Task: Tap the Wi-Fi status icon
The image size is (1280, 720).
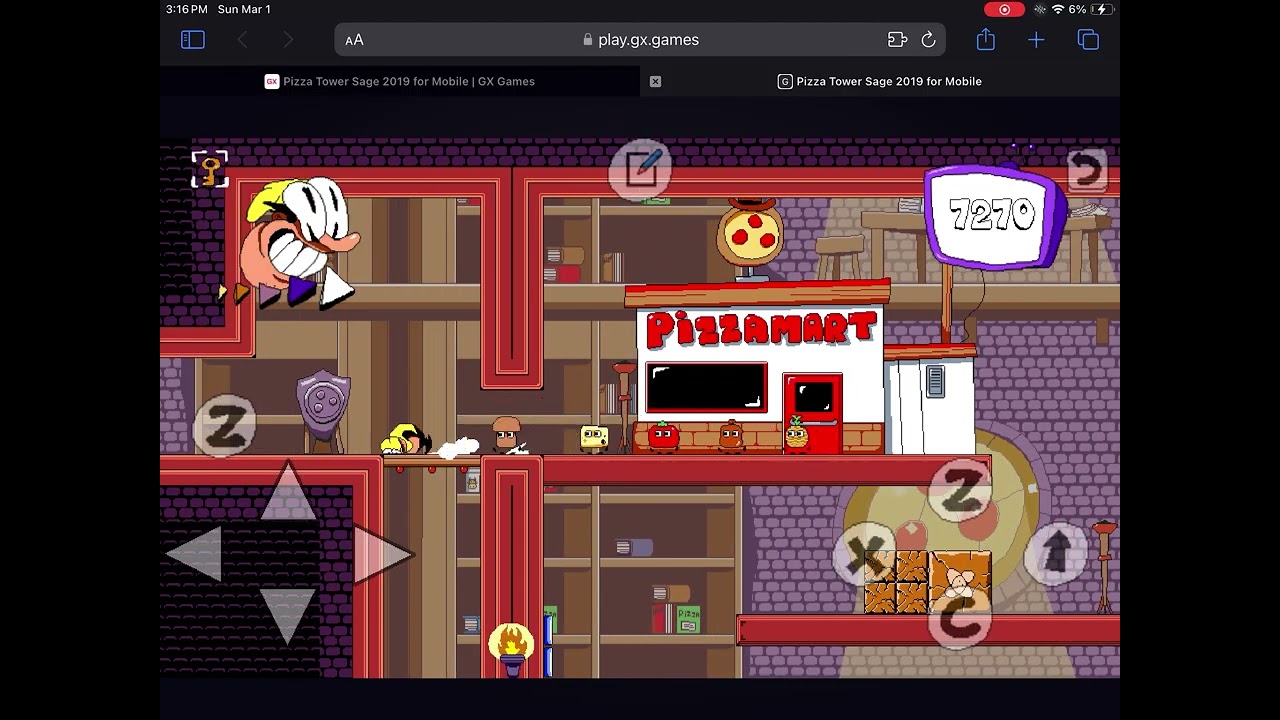Action: (x=1058, y=9)
